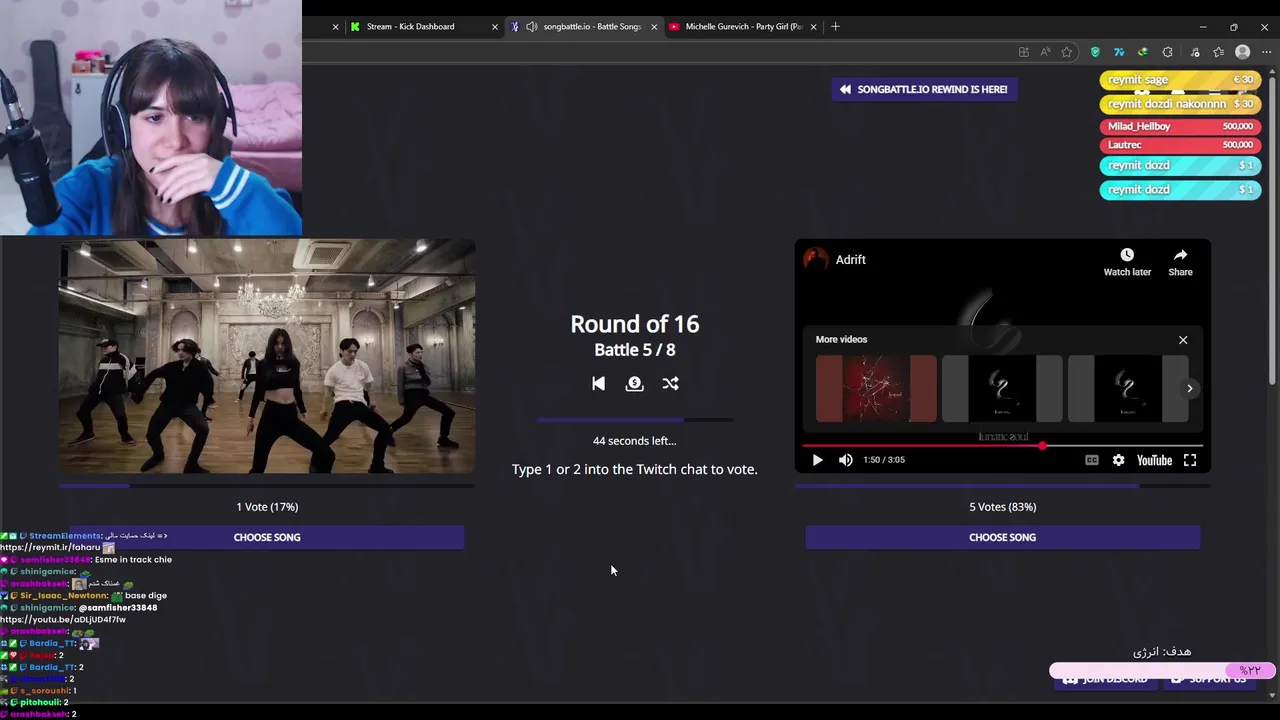Open browser Settings and more menu

1266,52
